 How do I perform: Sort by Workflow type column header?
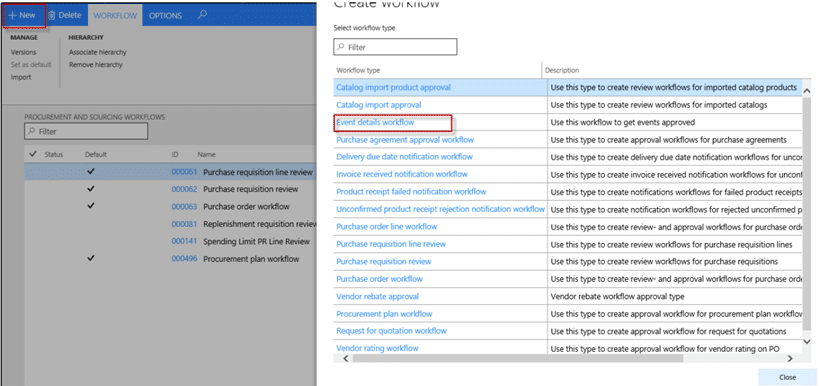(x=358, y=70)
